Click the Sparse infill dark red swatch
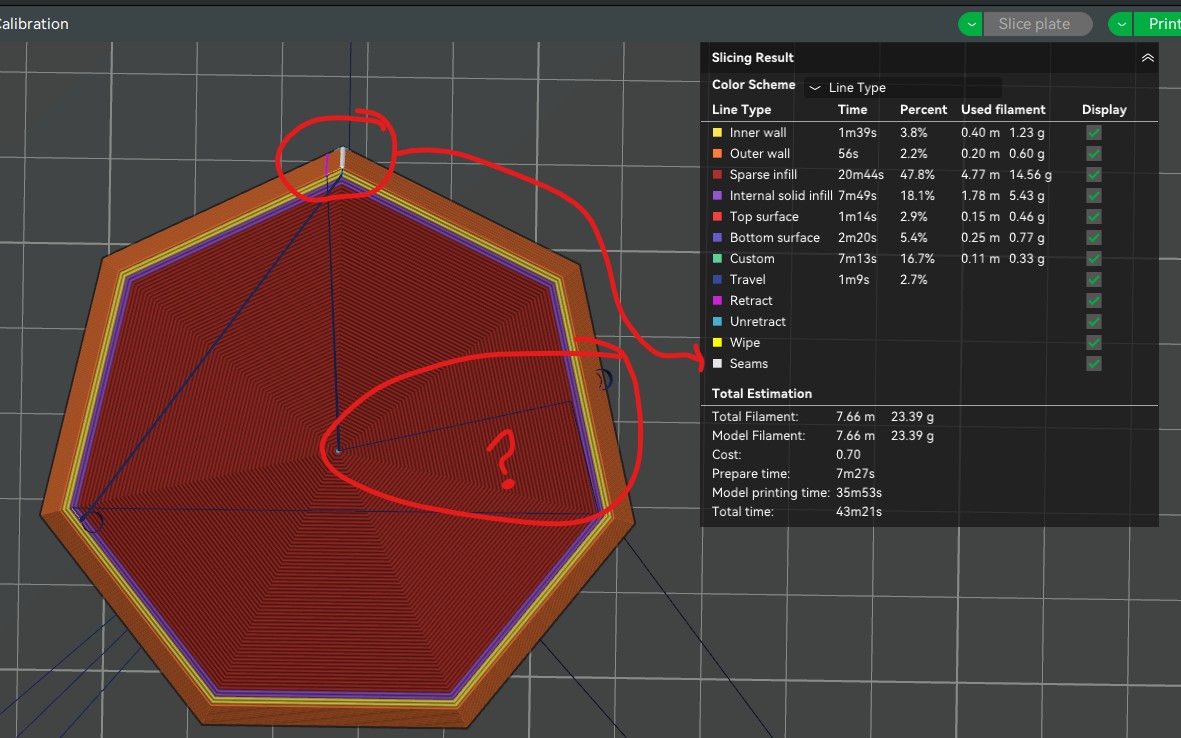 pos(717,175)
